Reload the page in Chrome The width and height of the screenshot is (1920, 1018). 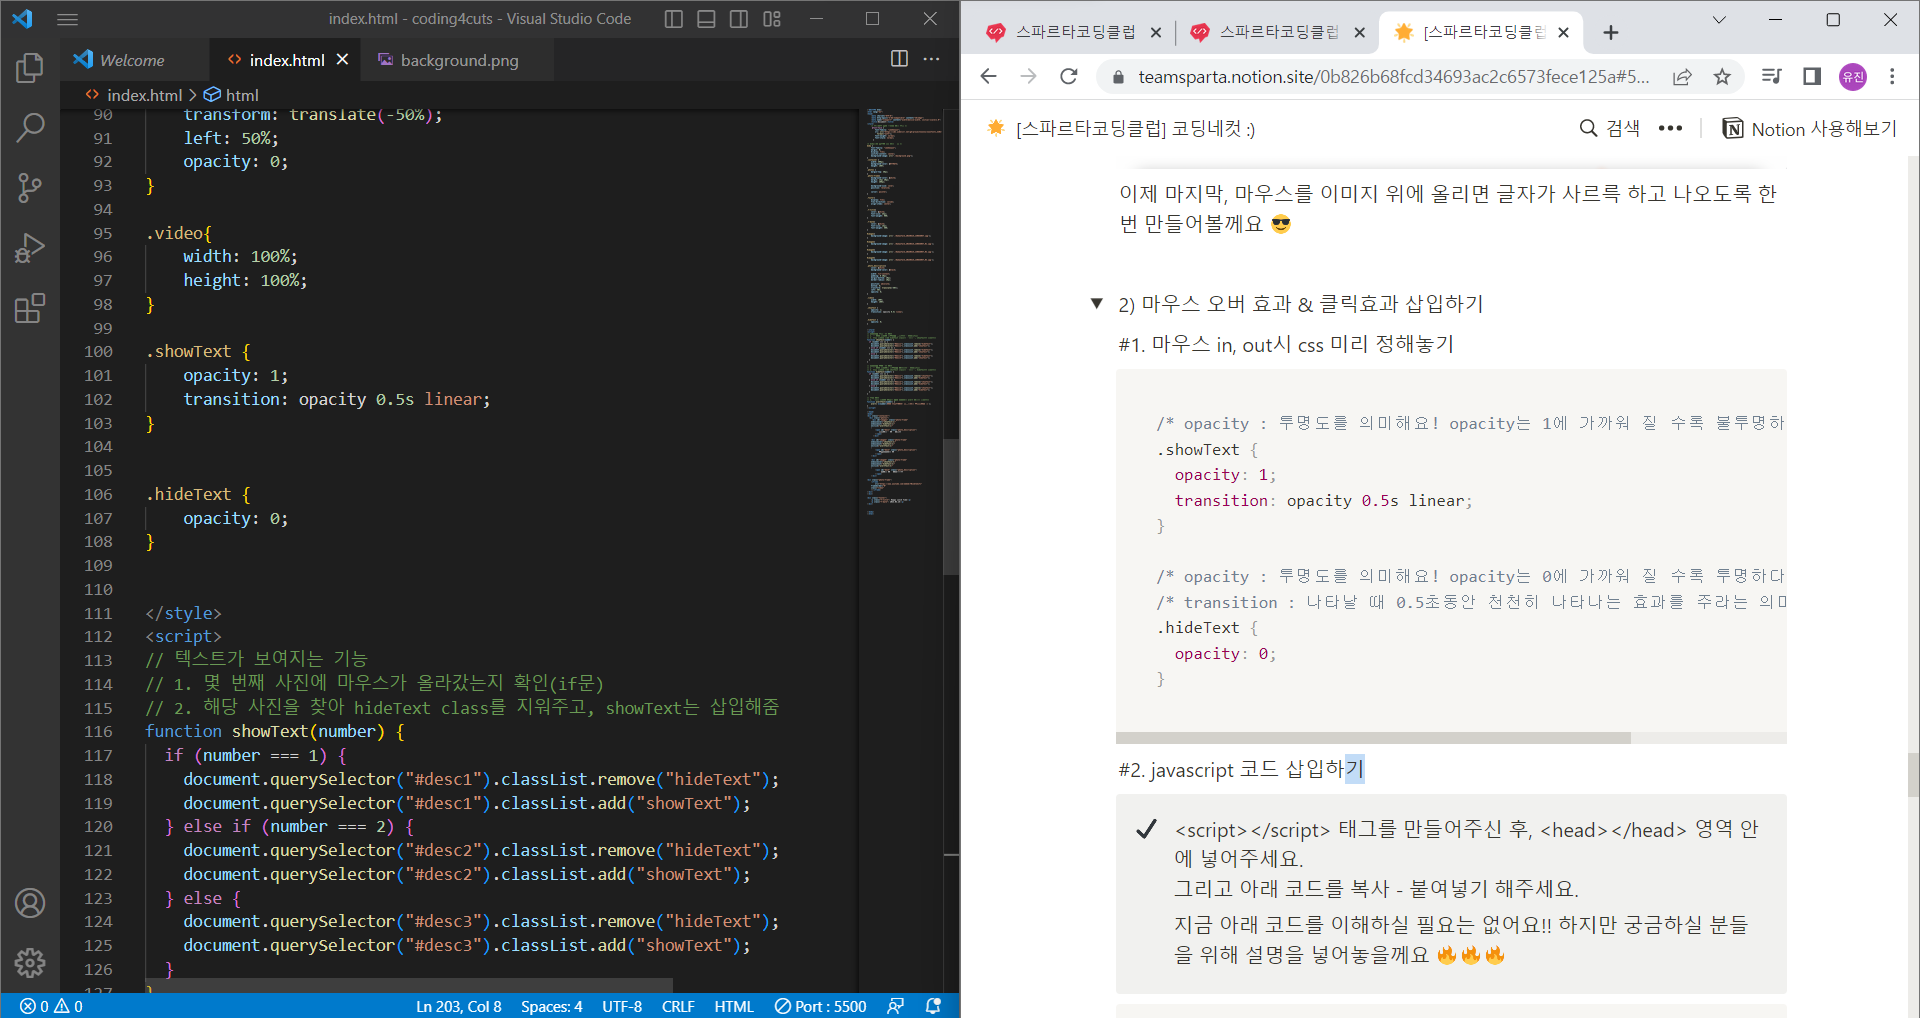[1069, 76]
